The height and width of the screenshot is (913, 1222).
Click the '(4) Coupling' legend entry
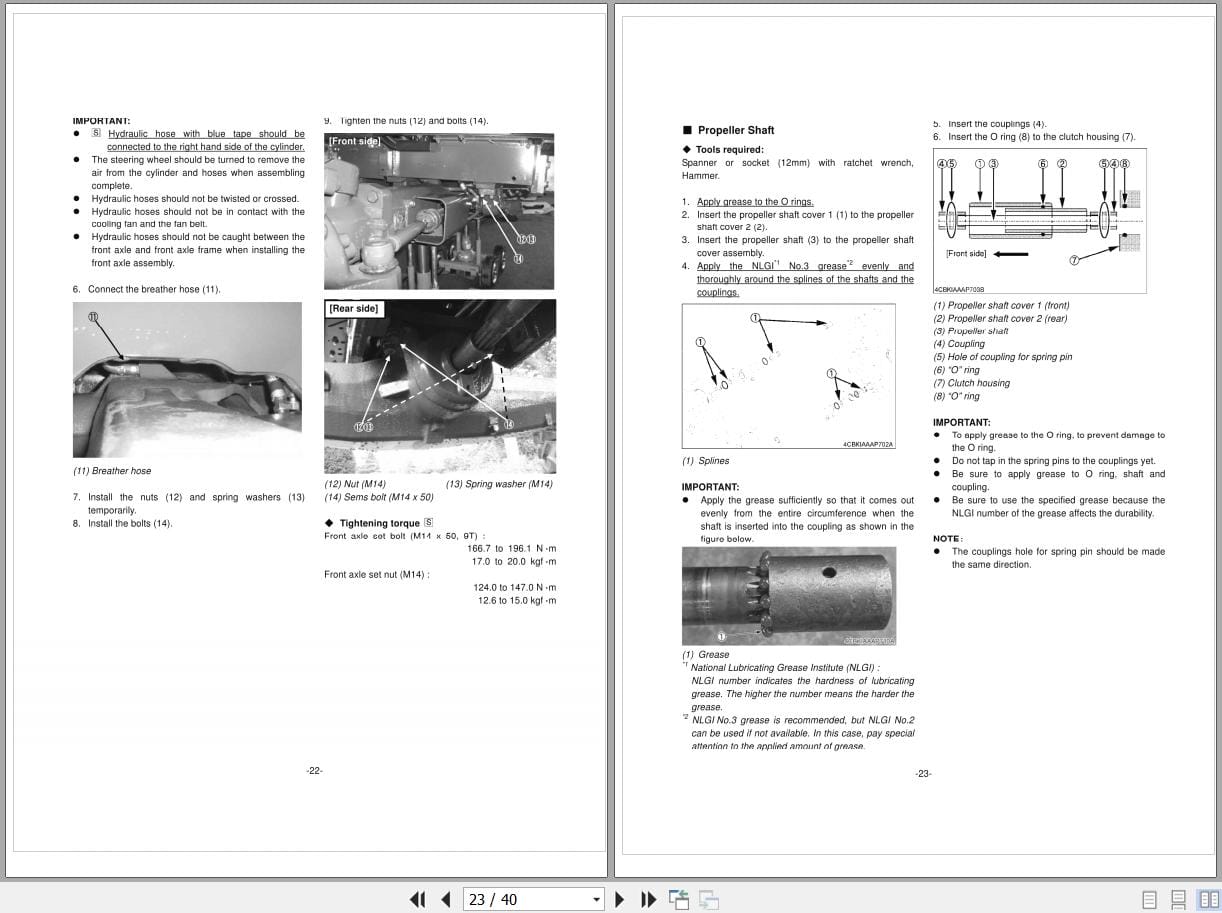coord(959,344)
